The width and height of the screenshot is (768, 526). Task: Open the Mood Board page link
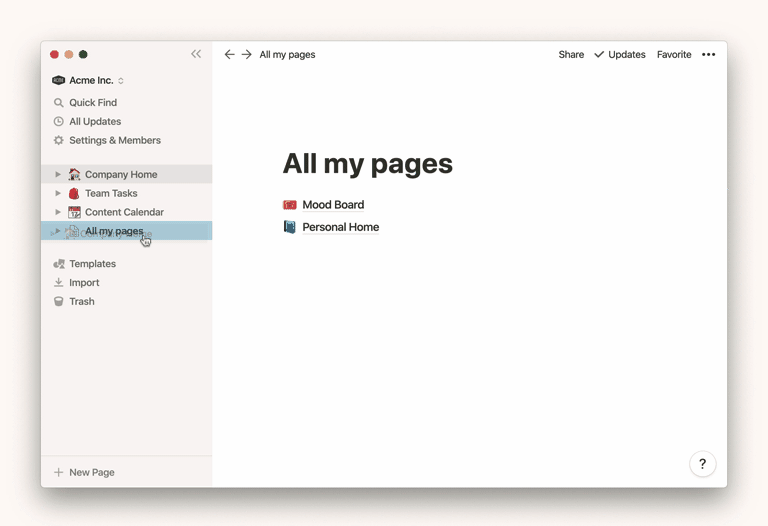333,205
